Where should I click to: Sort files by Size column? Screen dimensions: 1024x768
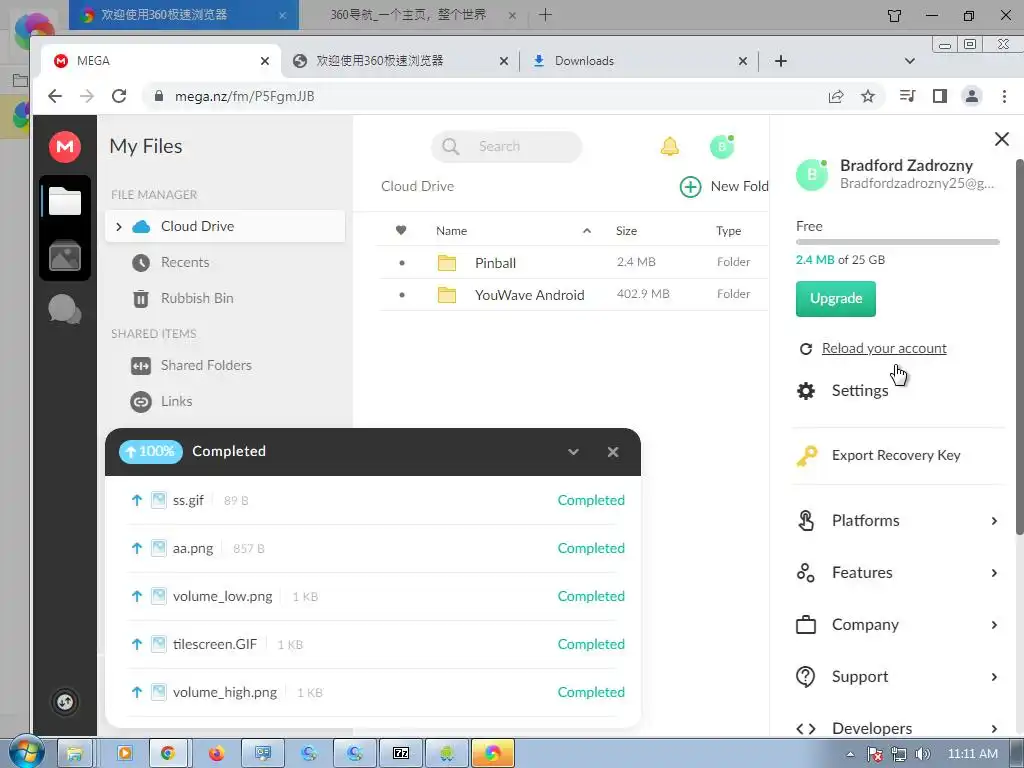626,231
